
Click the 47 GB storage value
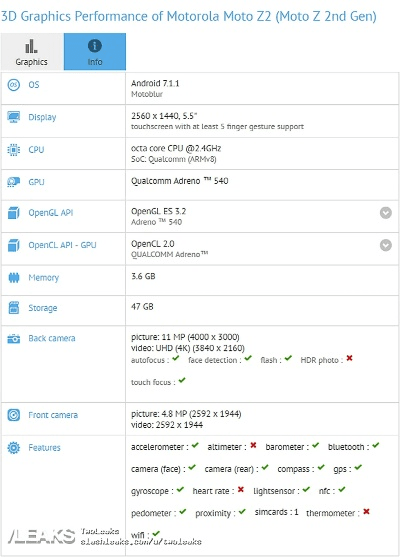[142, 307]
